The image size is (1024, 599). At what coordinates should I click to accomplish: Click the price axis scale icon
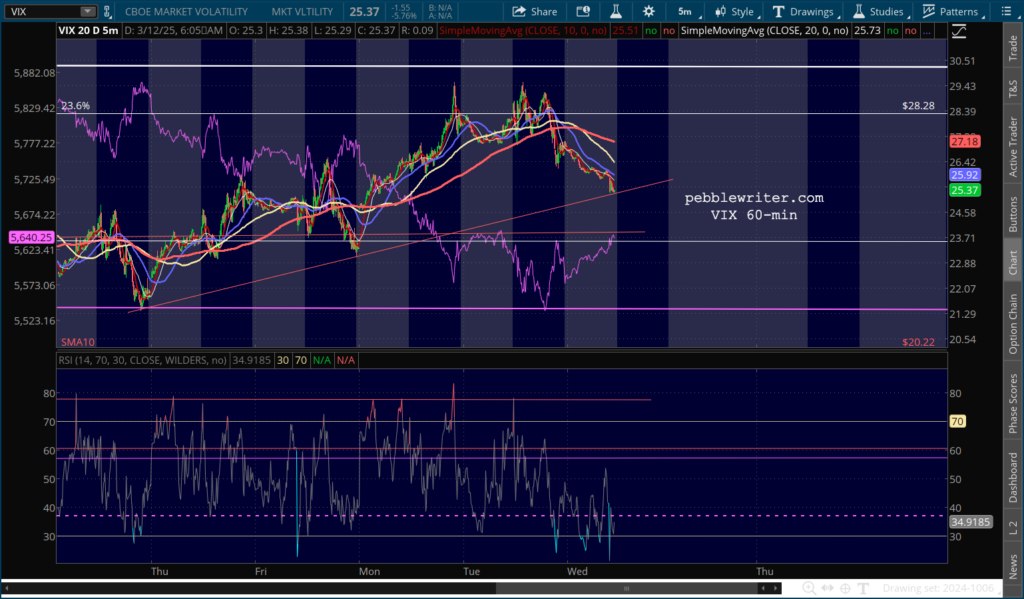coord(960,31)
